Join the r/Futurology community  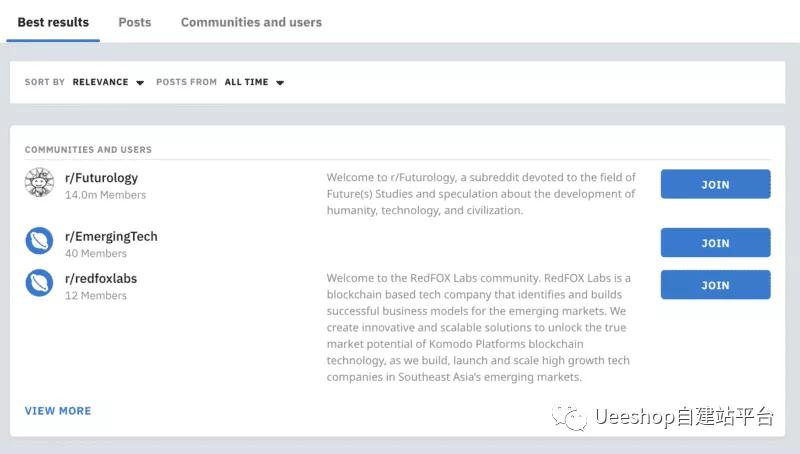point(715,184)
